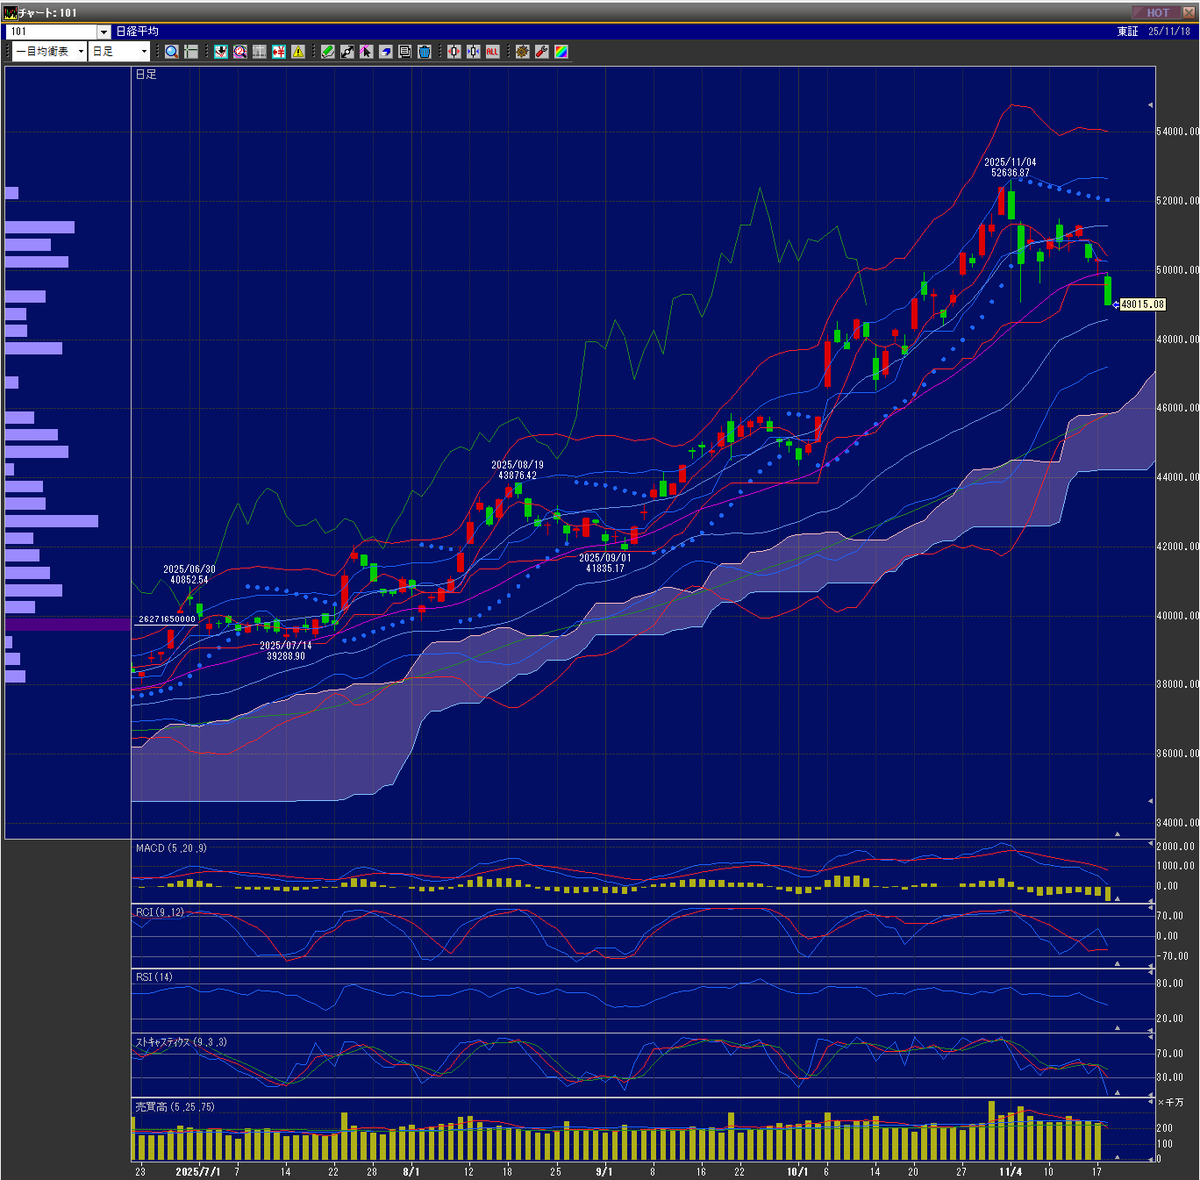1200x1180 pixels.
Task: Click the magnifier zoom icon in toolbar
Action: click(x=172, y=51)
